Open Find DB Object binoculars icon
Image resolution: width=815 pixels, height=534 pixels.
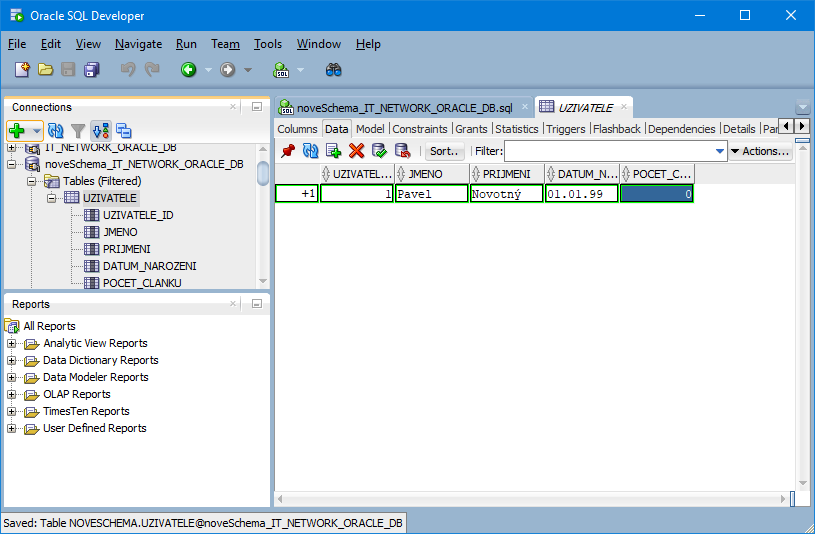pyautogui.click(x=334, y=70)
